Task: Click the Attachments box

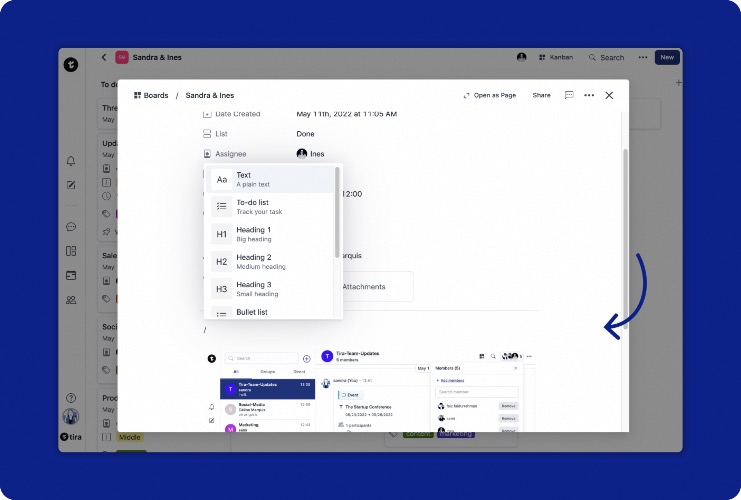Action: click(x=377, y=286)
